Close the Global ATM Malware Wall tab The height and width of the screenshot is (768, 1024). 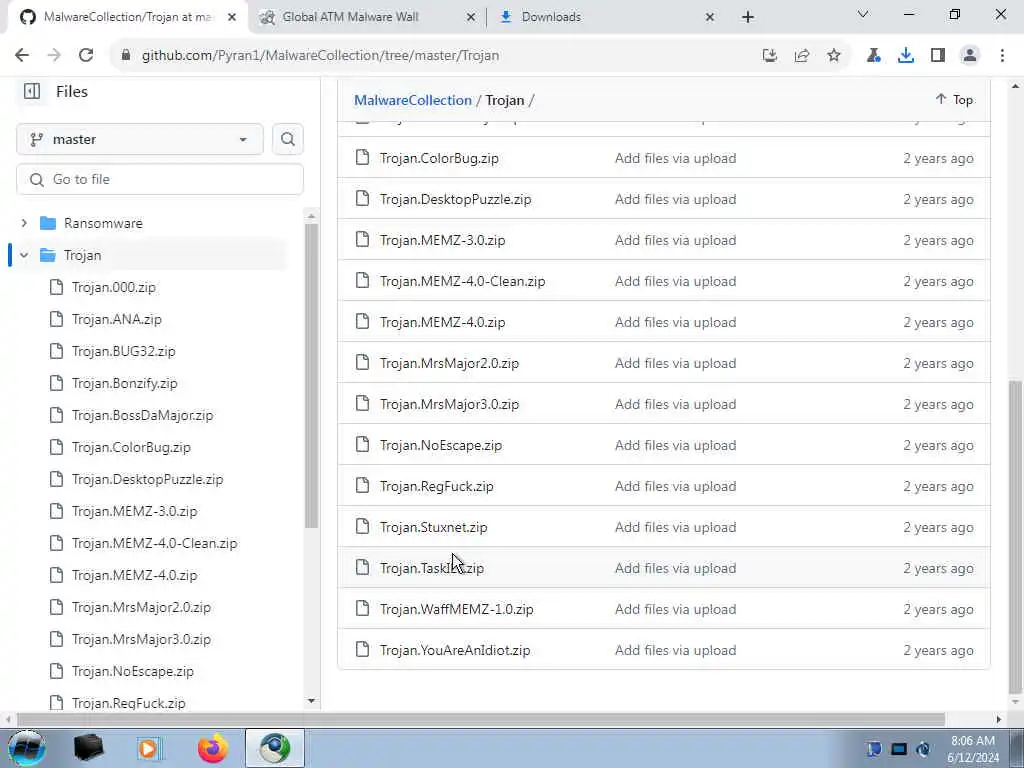471,18
